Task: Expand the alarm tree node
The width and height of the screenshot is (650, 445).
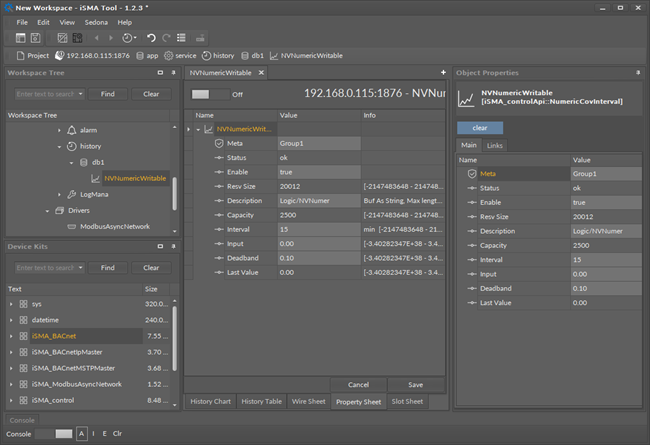Action: 59,130
